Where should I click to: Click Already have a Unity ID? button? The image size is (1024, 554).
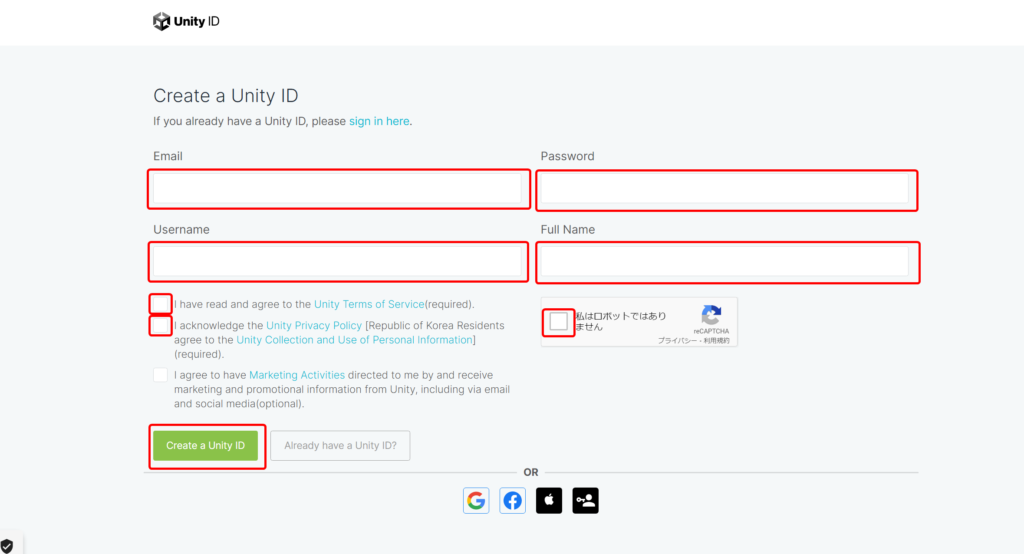click(x=340, y=446)
